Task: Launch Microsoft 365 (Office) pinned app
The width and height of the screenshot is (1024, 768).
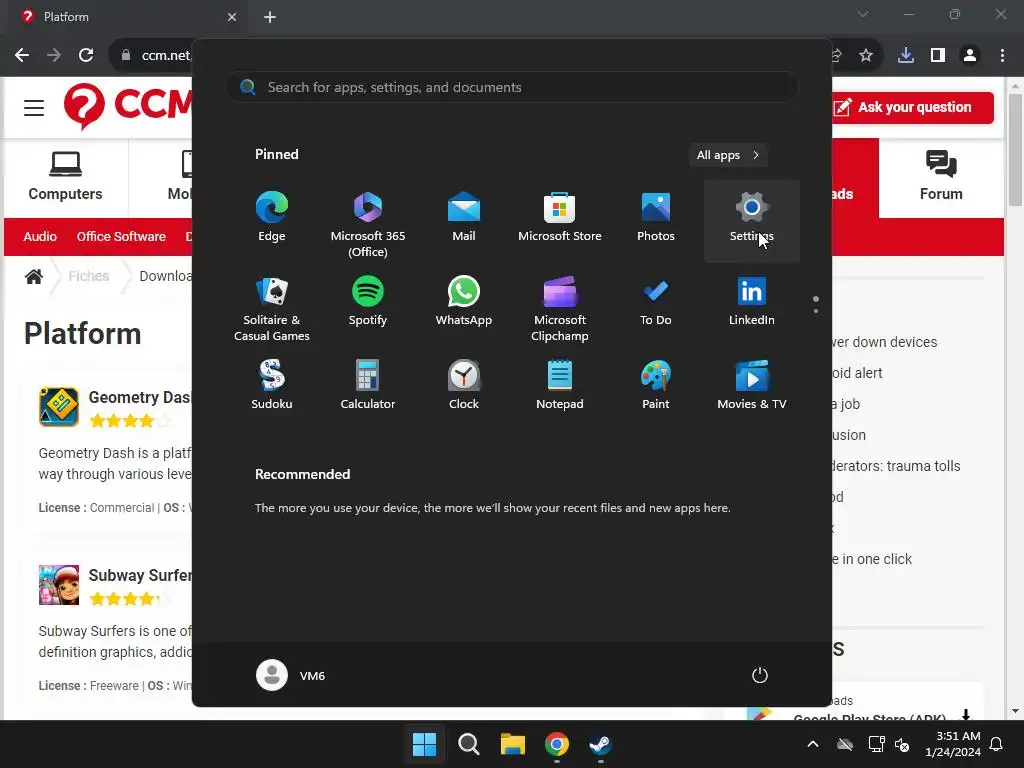Action: click(x=368, y=224)
